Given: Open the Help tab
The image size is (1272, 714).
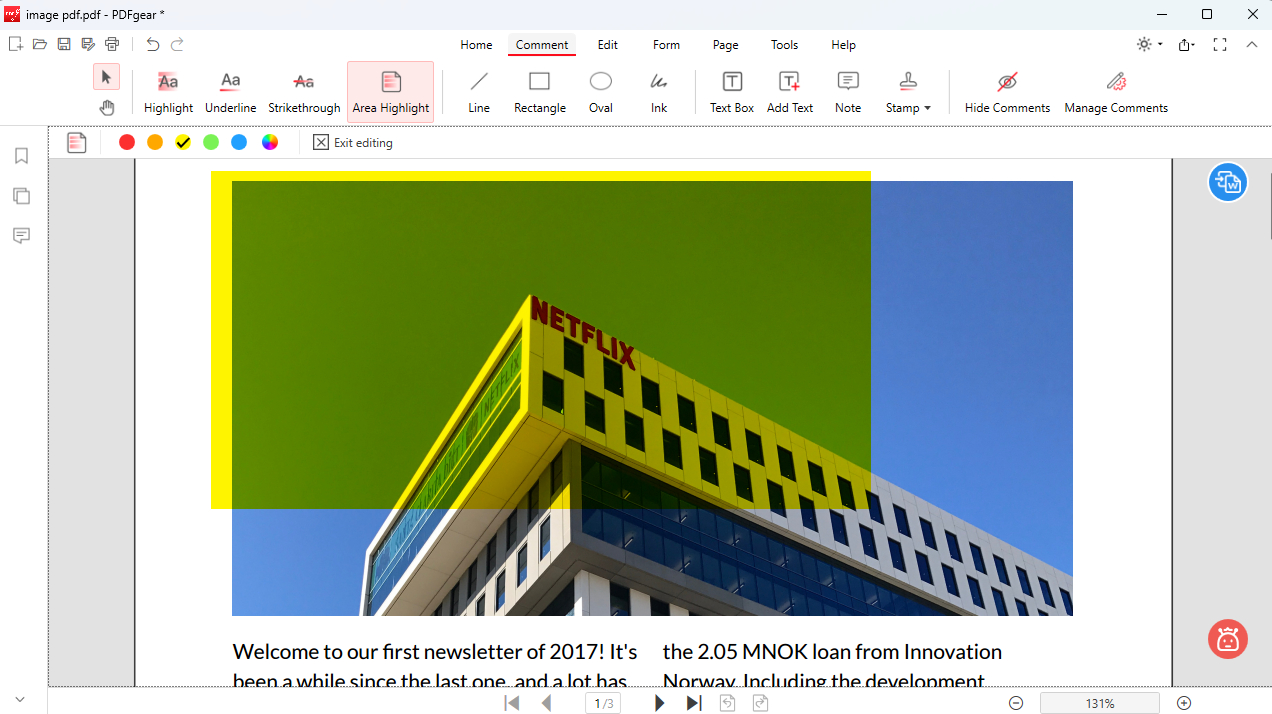Looking at the screenshot, I should [x=844, y=45].
